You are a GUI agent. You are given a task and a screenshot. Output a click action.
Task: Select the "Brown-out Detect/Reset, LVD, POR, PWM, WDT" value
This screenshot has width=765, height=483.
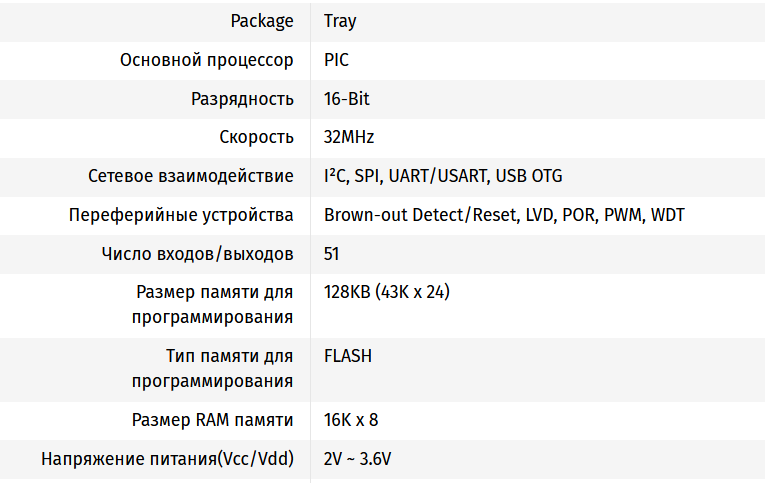click(504, 215)
